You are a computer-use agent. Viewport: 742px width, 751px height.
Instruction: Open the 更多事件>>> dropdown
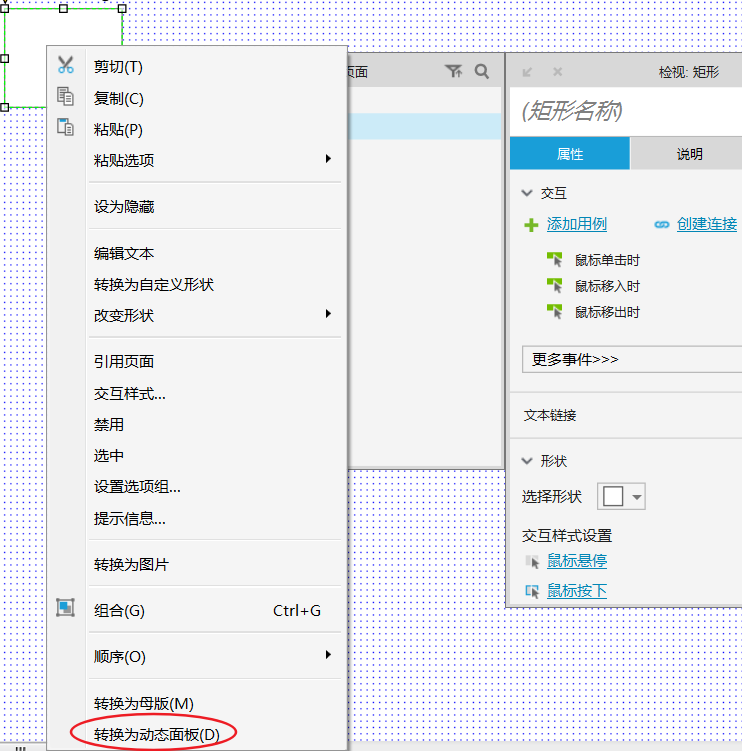[x=632, y=359]
